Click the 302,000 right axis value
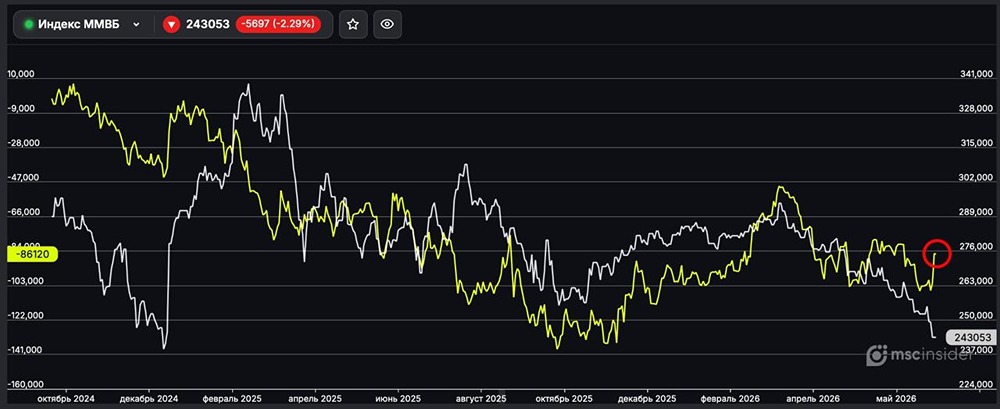The width and height of the screenshot is (1000, 409). (976, 178)
